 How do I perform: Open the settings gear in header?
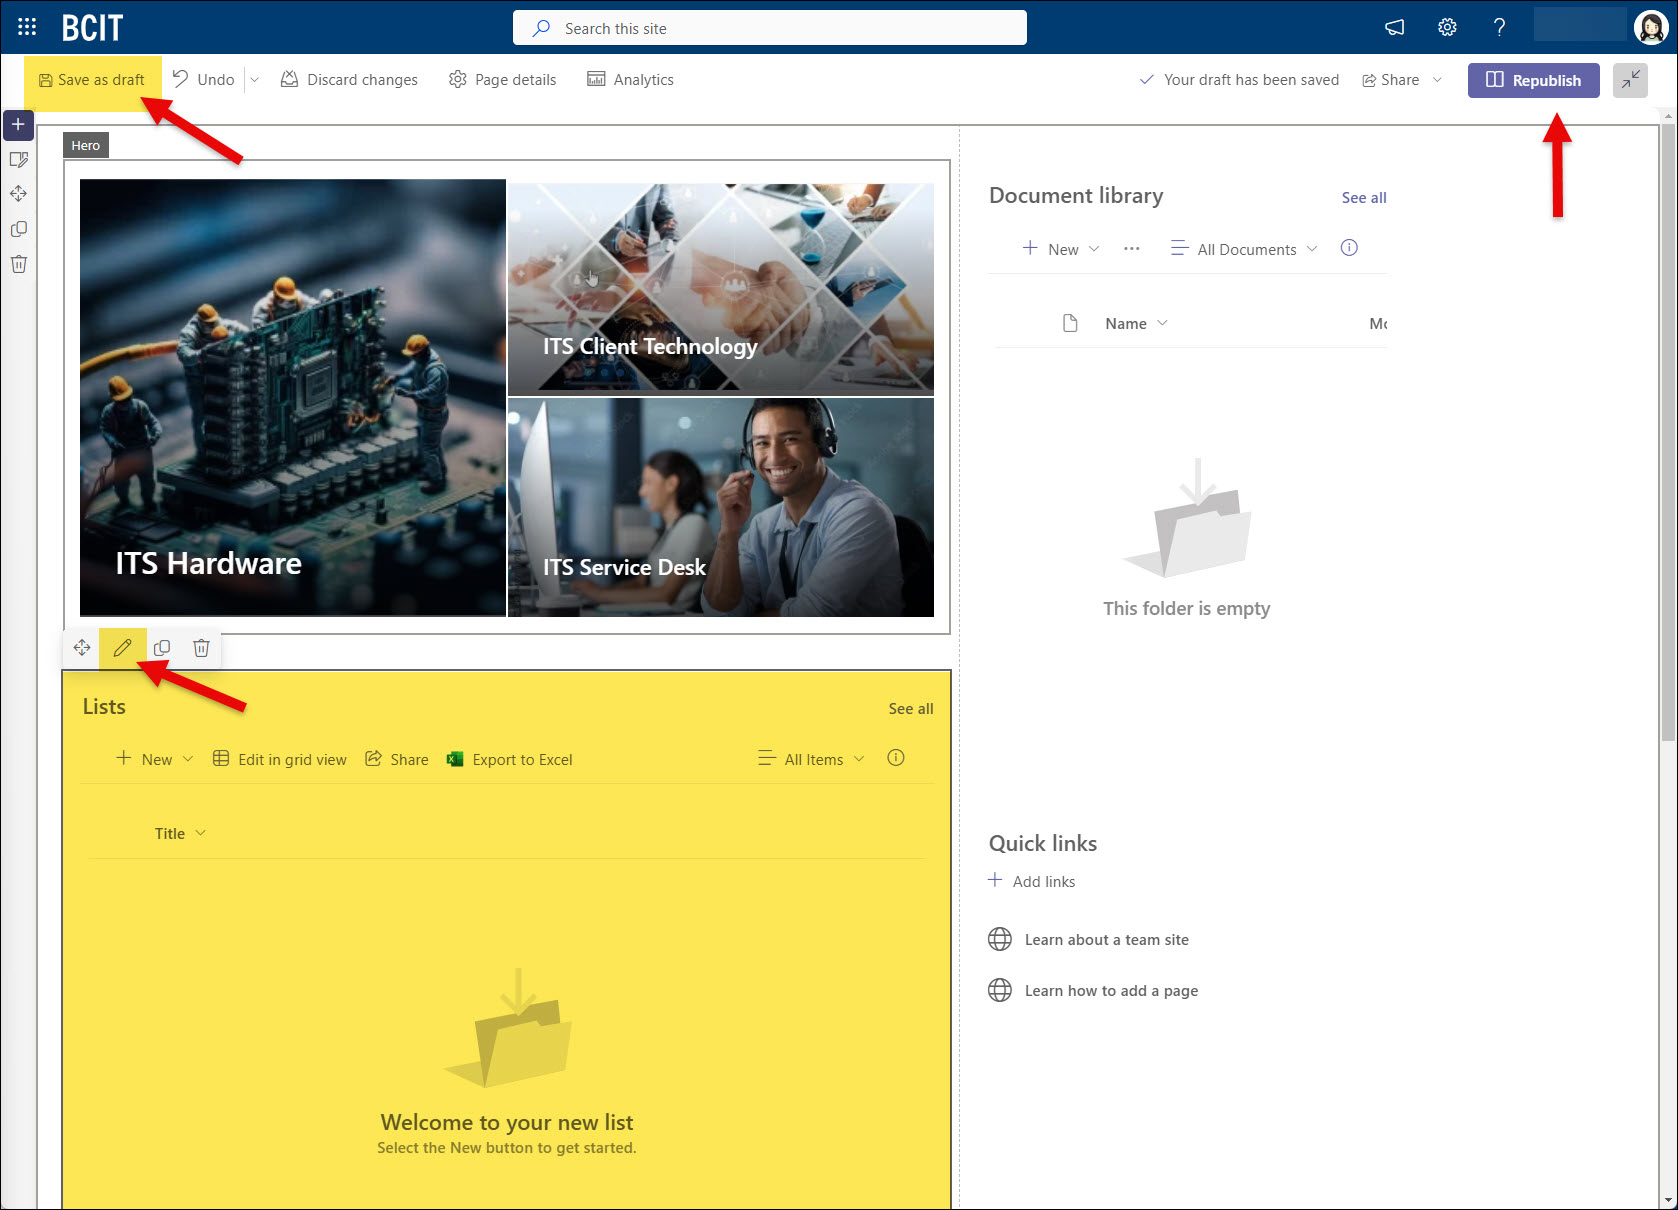tap(1447, 27)
